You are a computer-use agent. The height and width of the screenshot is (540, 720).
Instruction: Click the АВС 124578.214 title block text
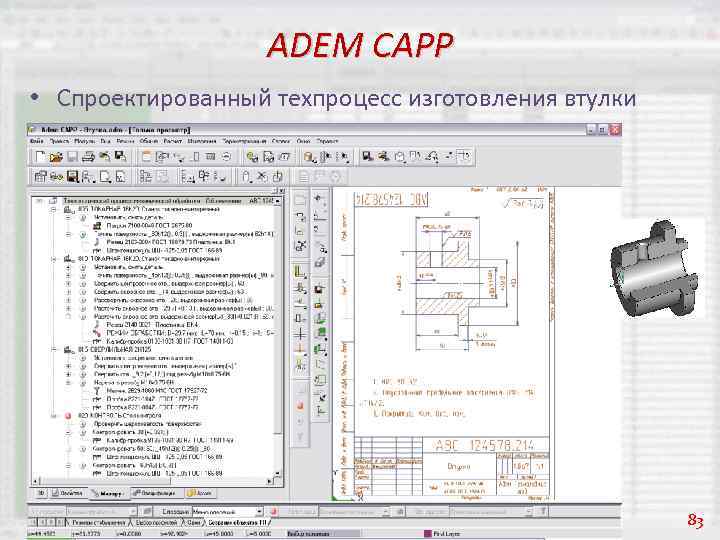click(x=484, y=445)
